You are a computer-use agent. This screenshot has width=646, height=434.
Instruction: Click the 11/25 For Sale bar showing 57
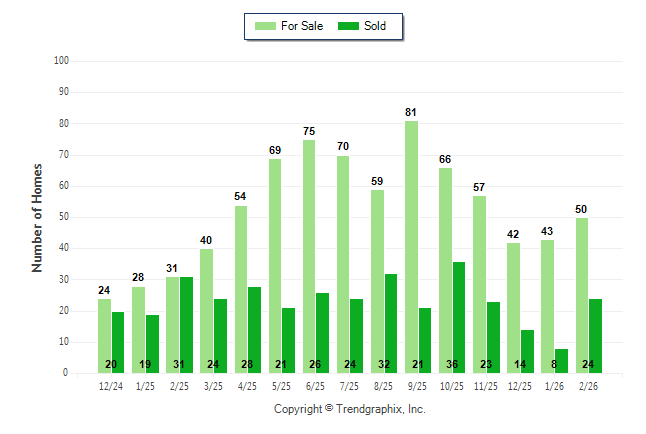[x=479, y=284]
